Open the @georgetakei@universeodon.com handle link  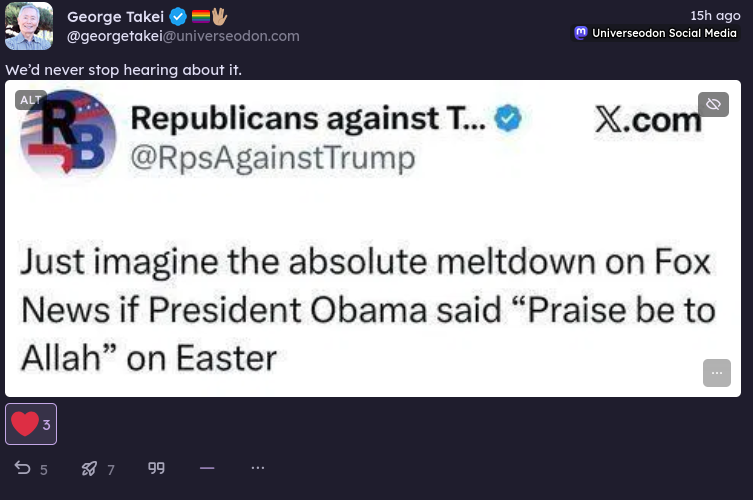(x=183, y=36)
